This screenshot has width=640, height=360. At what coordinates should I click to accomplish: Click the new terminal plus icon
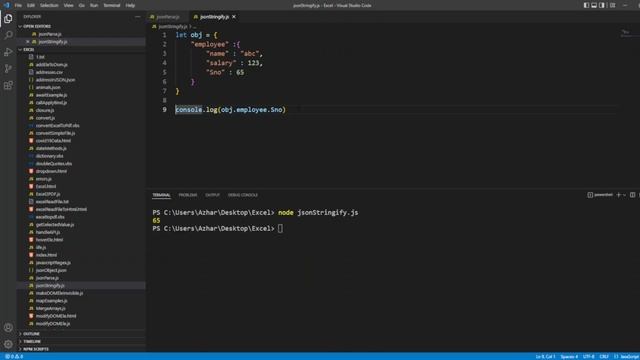click(x=618, y=195)
